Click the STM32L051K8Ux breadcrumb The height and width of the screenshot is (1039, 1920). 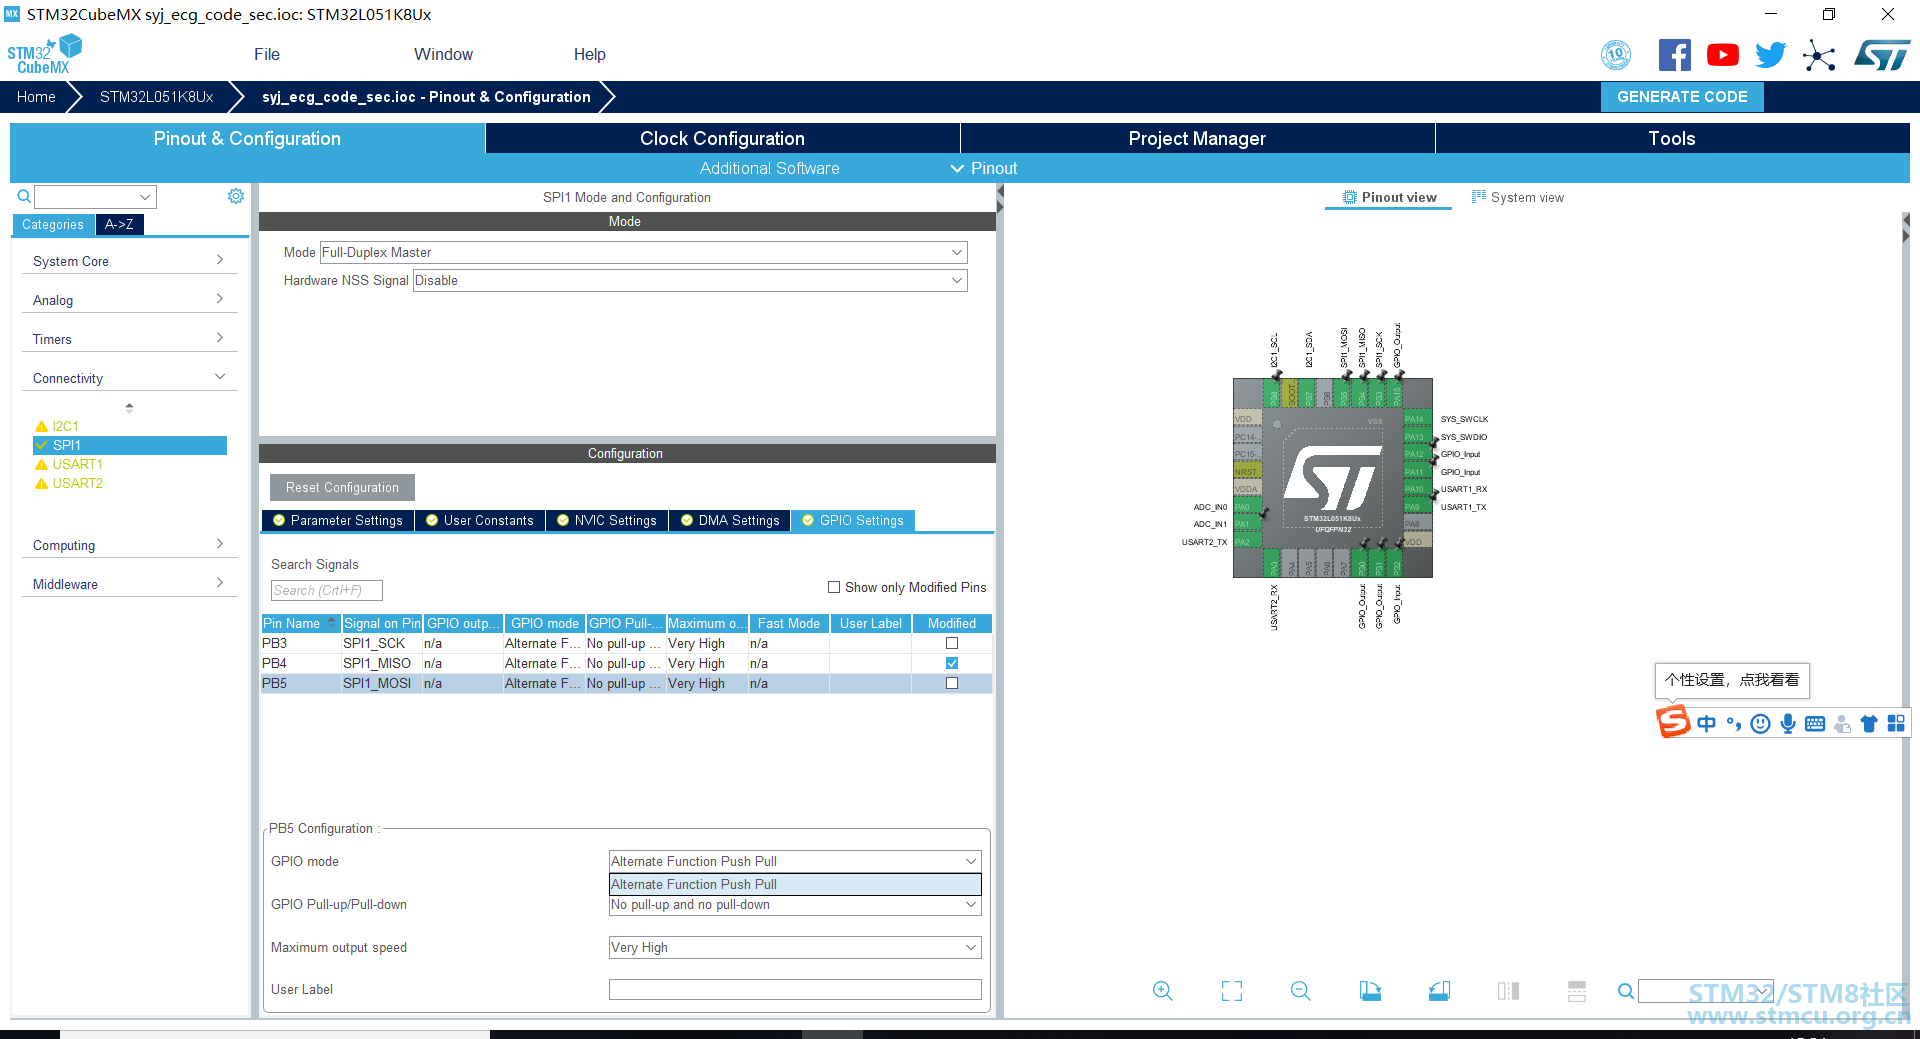point(157,97)
